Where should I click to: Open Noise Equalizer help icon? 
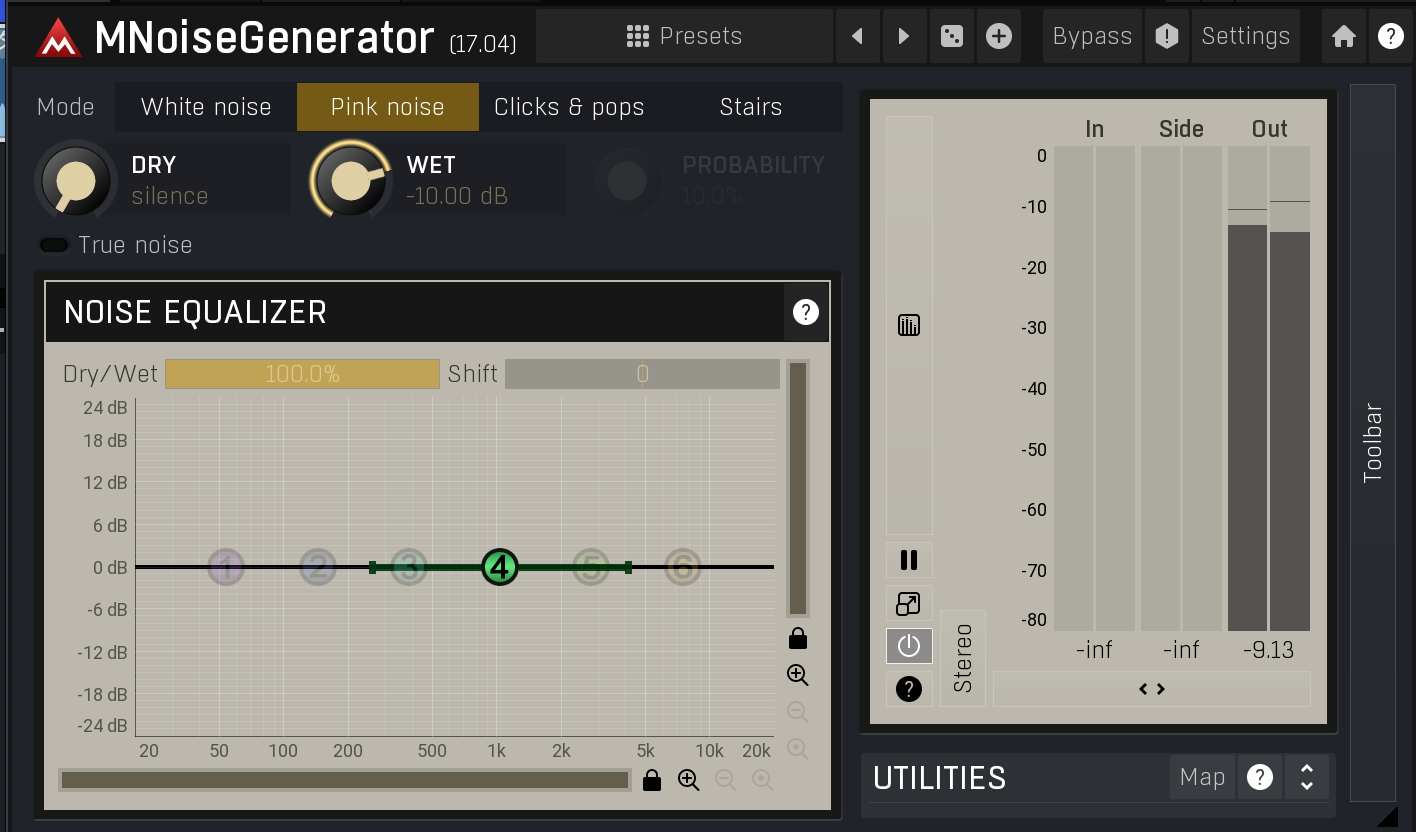(x=805, y=312)
